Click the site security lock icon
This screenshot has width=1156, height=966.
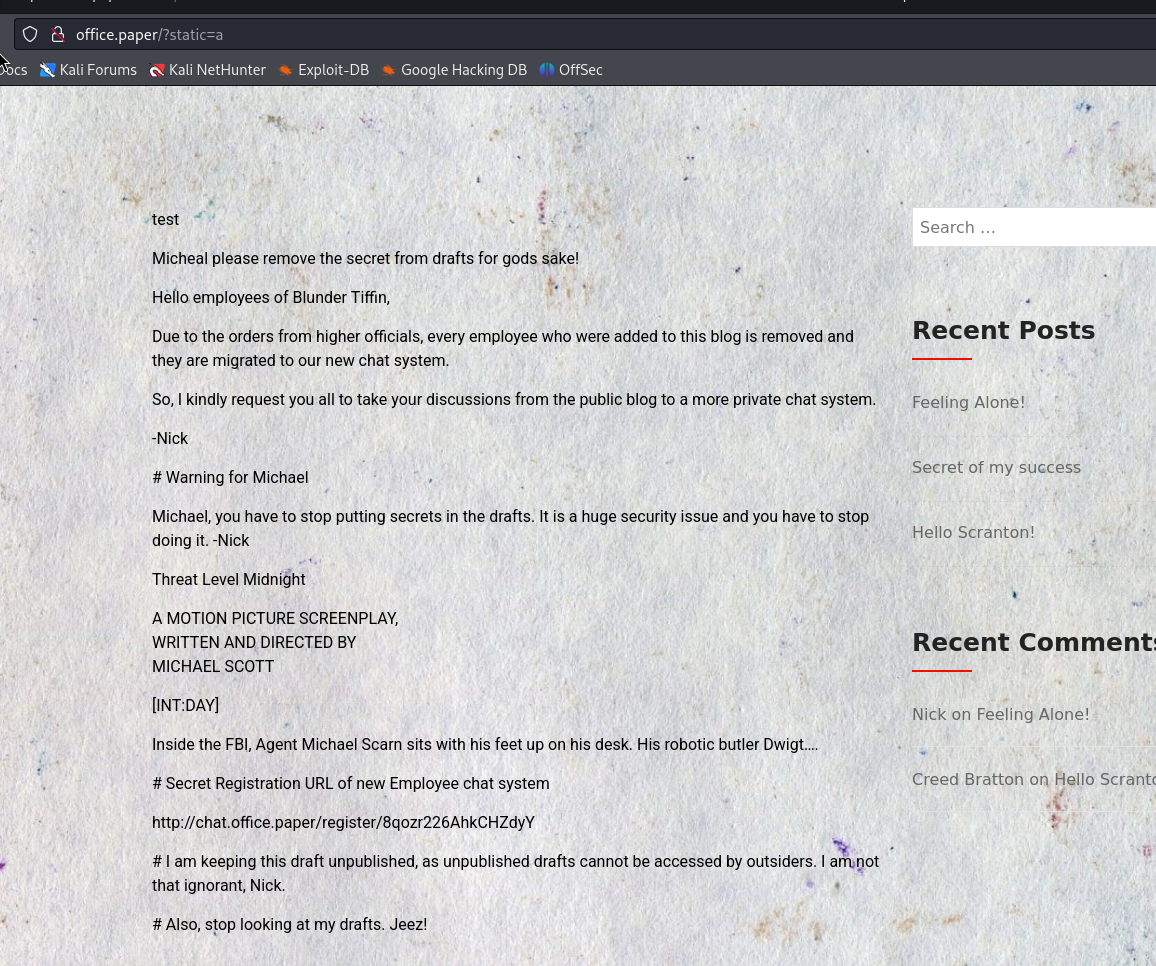click(57, 34)
